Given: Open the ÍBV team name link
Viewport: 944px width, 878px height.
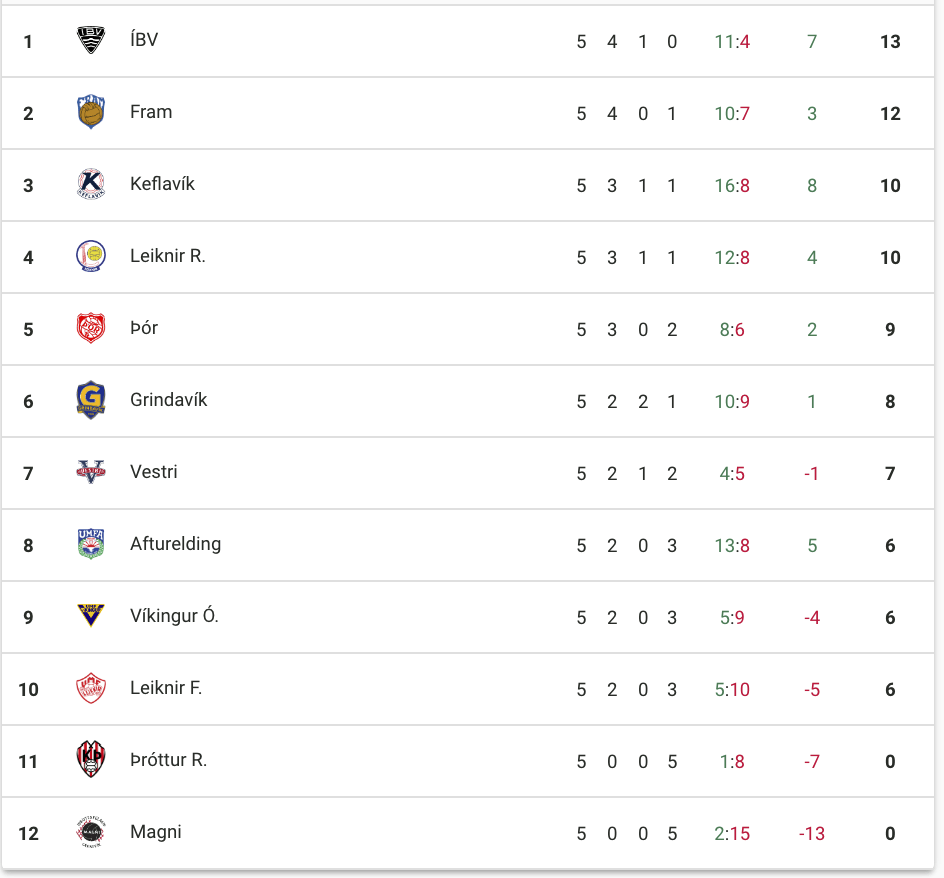Looking at the screenshot, I should [144, 39].
